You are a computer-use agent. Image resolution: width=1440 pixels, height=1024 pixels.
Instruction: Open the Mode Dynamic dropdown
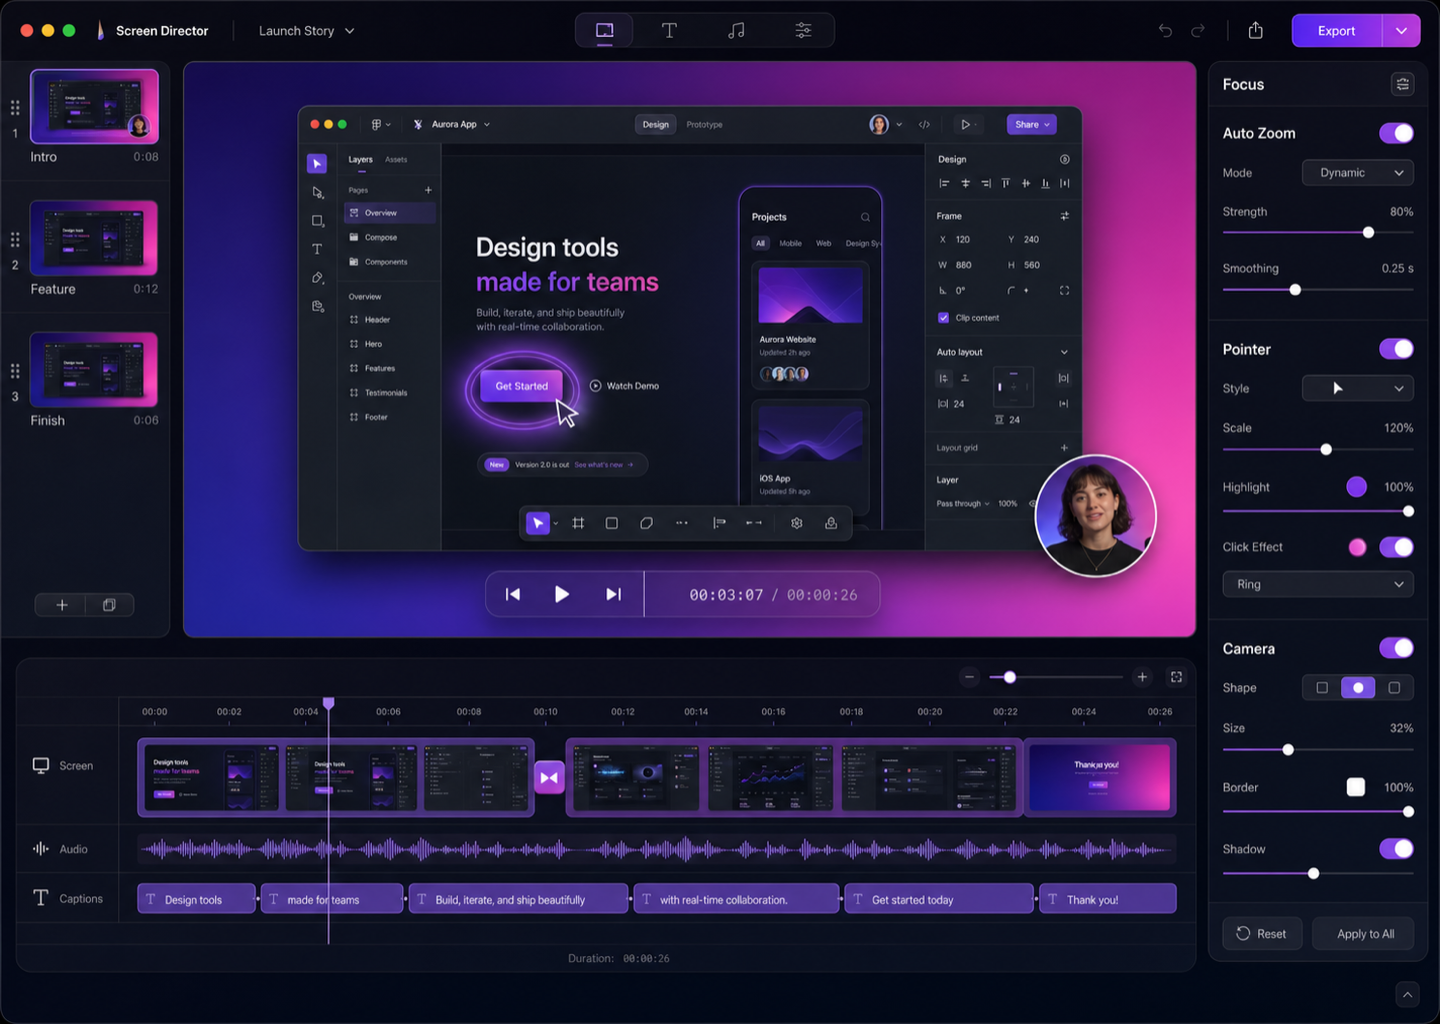click(x=1357, y=173)
